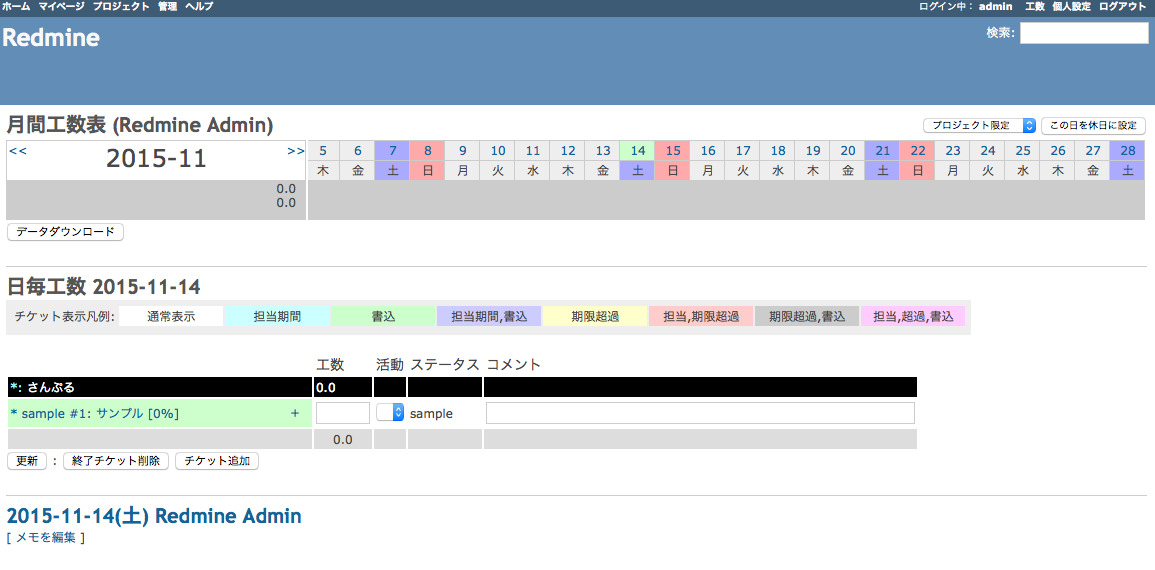Click the 更新 button
Viewport: 1155px width, 570px height.
[x=27, y=462]
